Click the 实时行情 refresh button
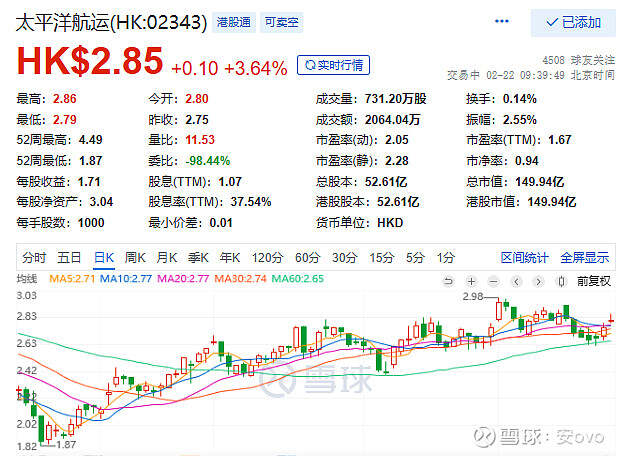The width and height of the screenshot is (623, 456). [x=333, y=65]
